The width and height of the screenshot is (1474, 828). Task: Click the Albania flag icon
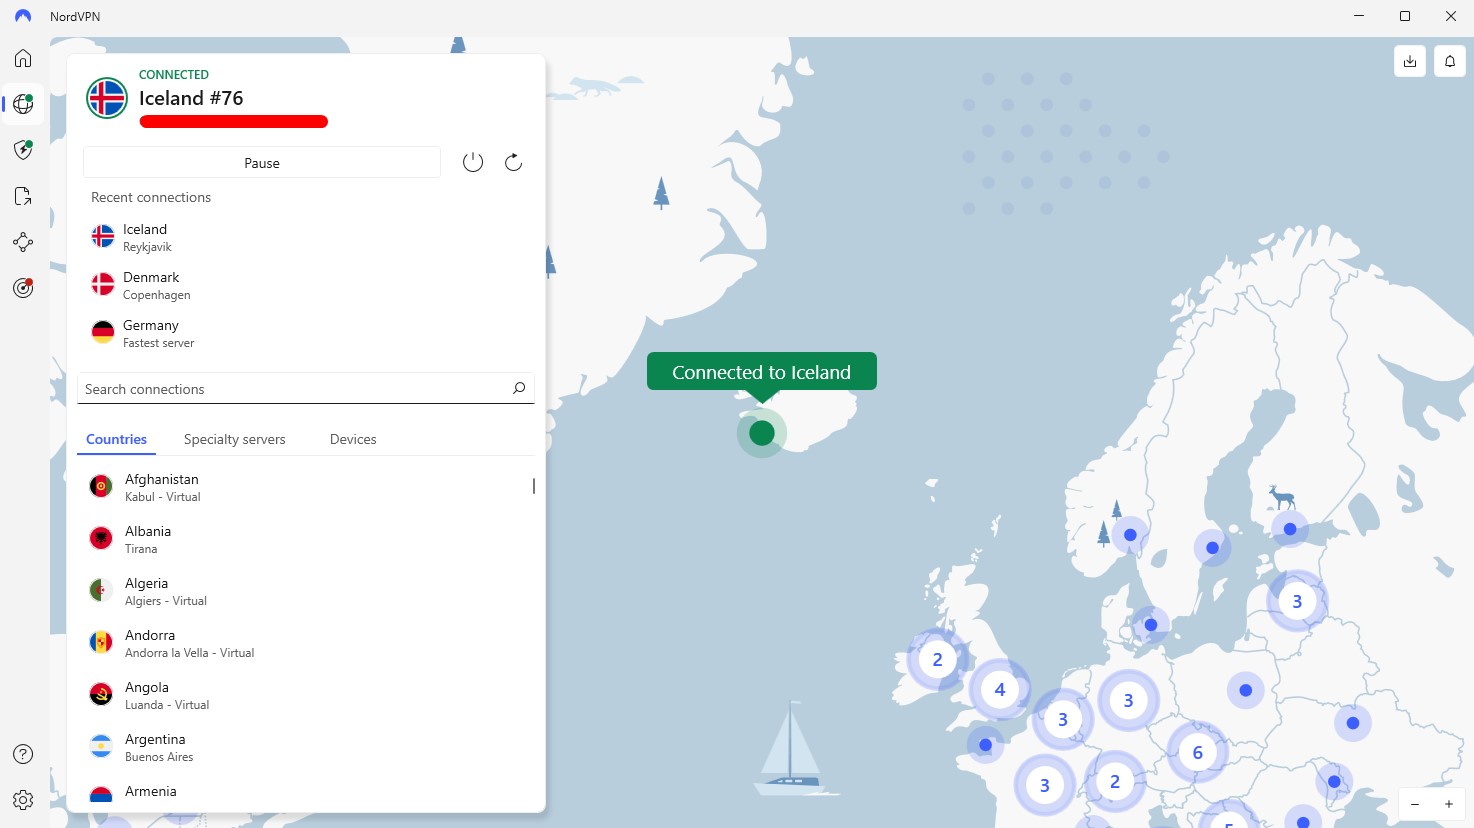(x=101, y=538)
